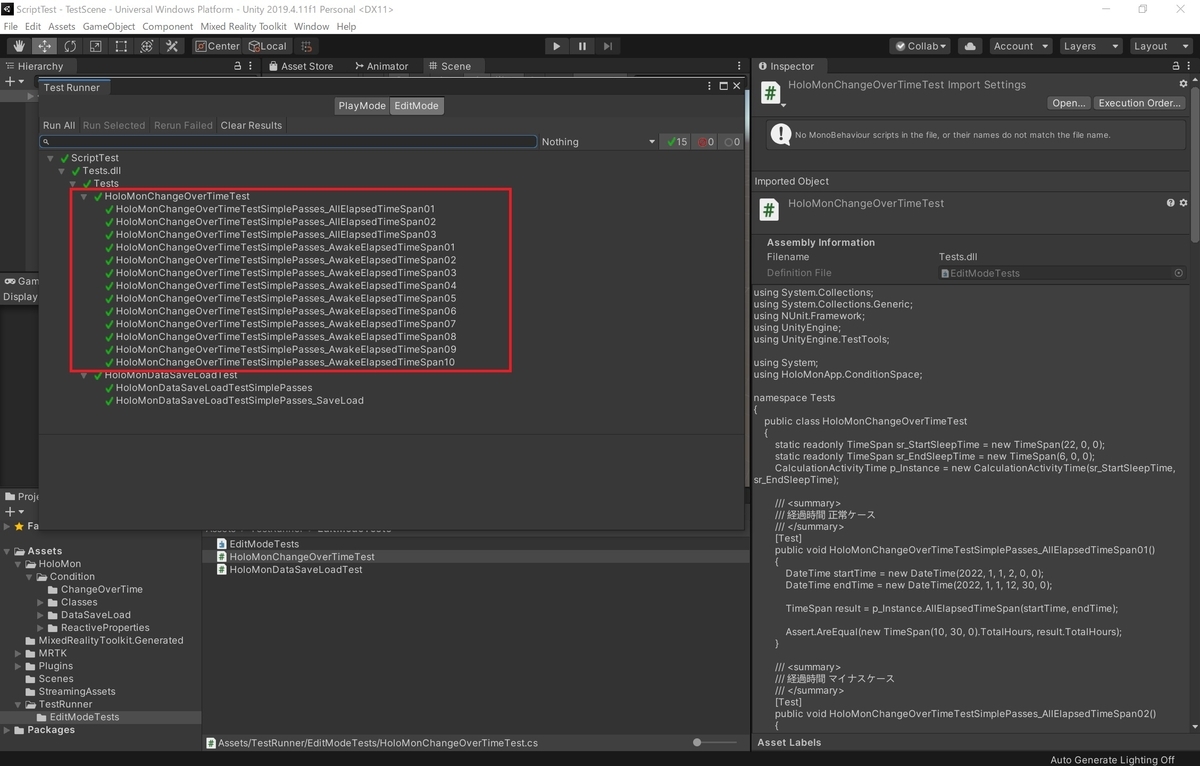Collapse the Tests.dll tree node
The width and height of the screenshot is (1200, 766).
(62, 171)
